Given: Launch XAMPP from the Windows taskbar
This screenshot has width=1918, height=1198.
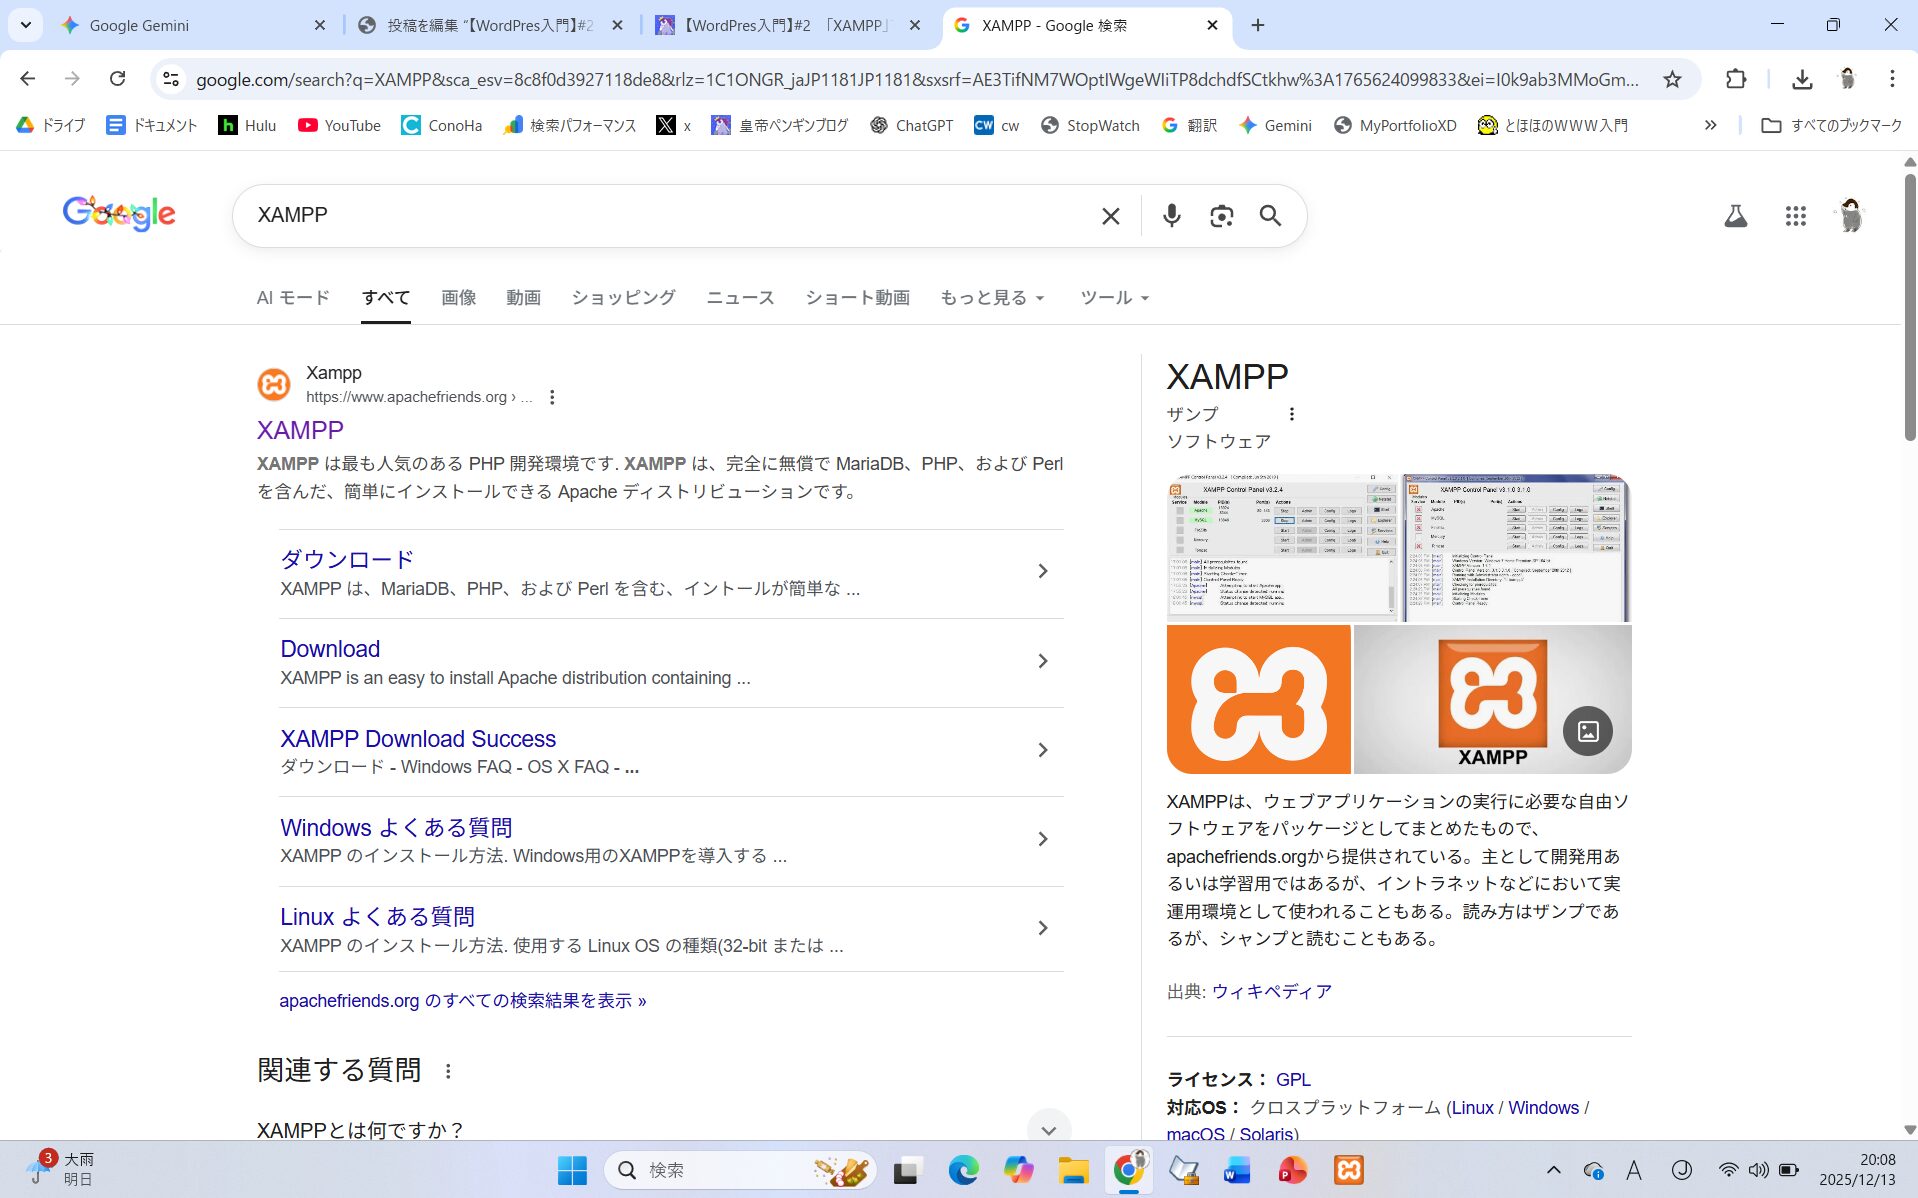Looking at the screenshot, I should (1348, 1169).
